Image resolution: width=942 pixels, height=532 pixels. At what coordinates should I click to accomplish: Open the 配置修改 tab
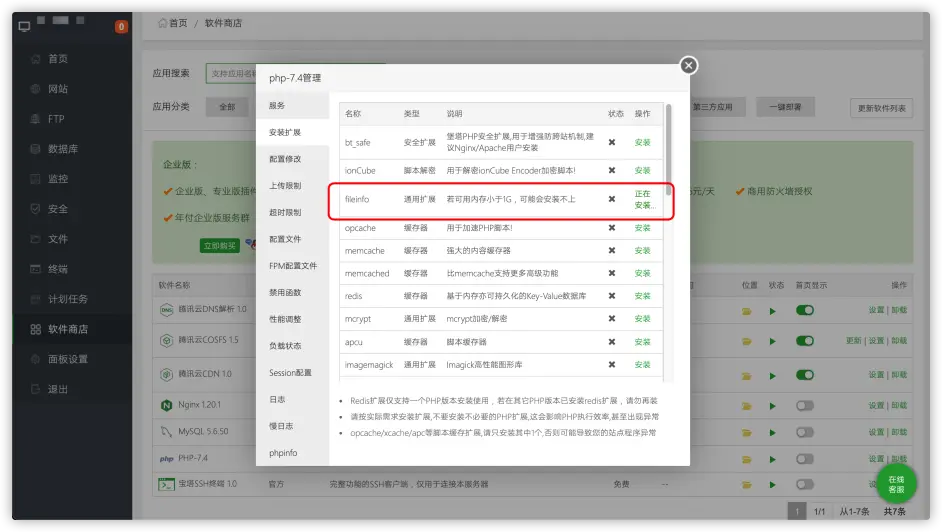tap(285, 159)
